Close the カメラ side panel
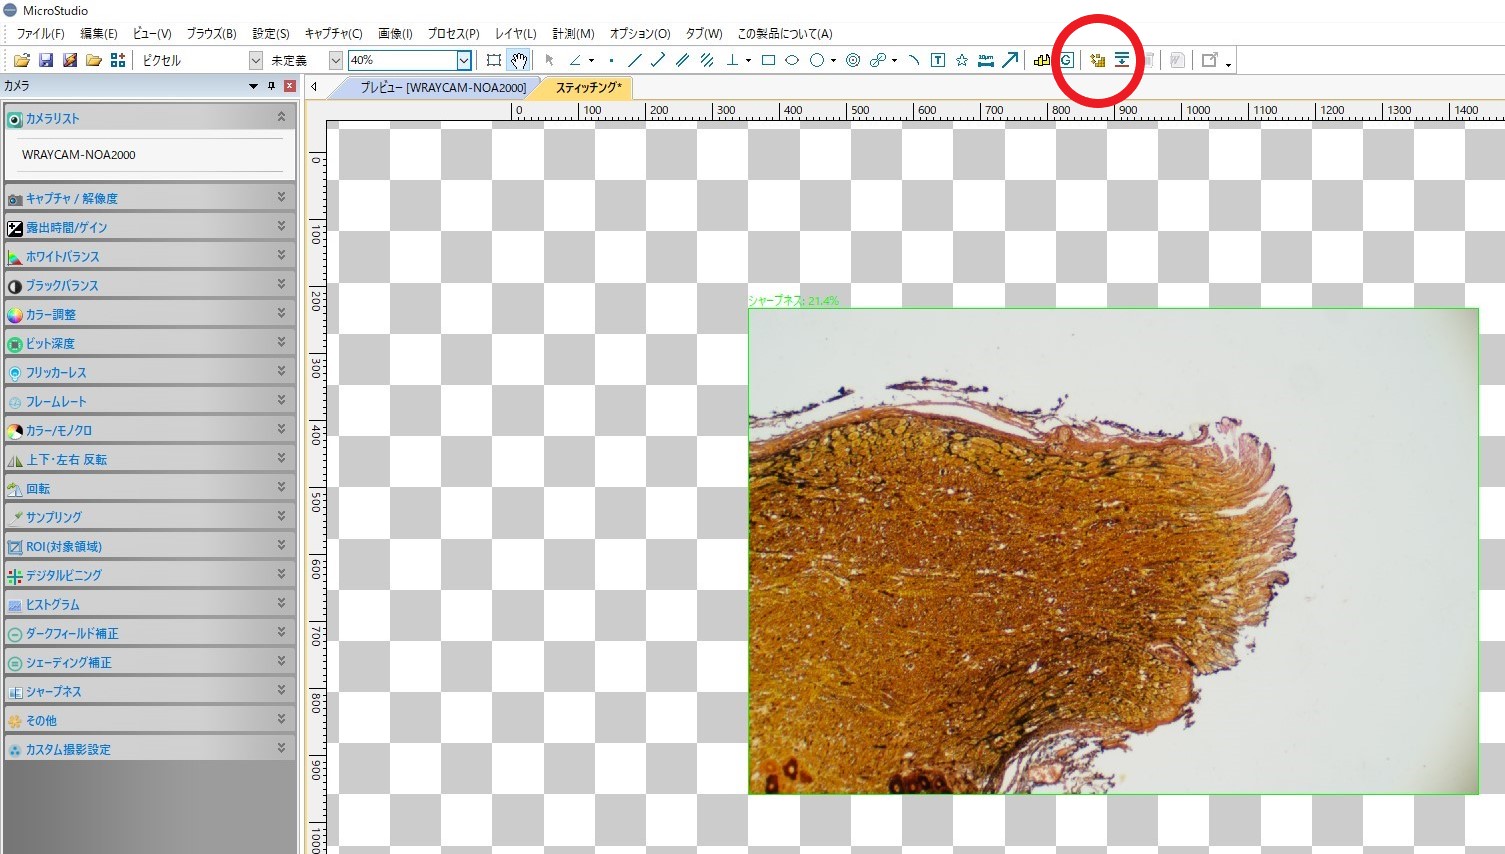This screenshot has width=1505, height=854. (289, 86)
